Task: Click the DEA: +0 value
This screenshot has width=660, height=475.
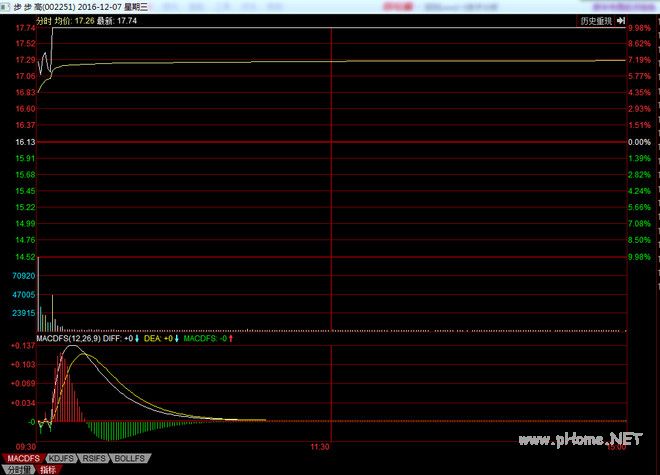Action: coord(158,339)
